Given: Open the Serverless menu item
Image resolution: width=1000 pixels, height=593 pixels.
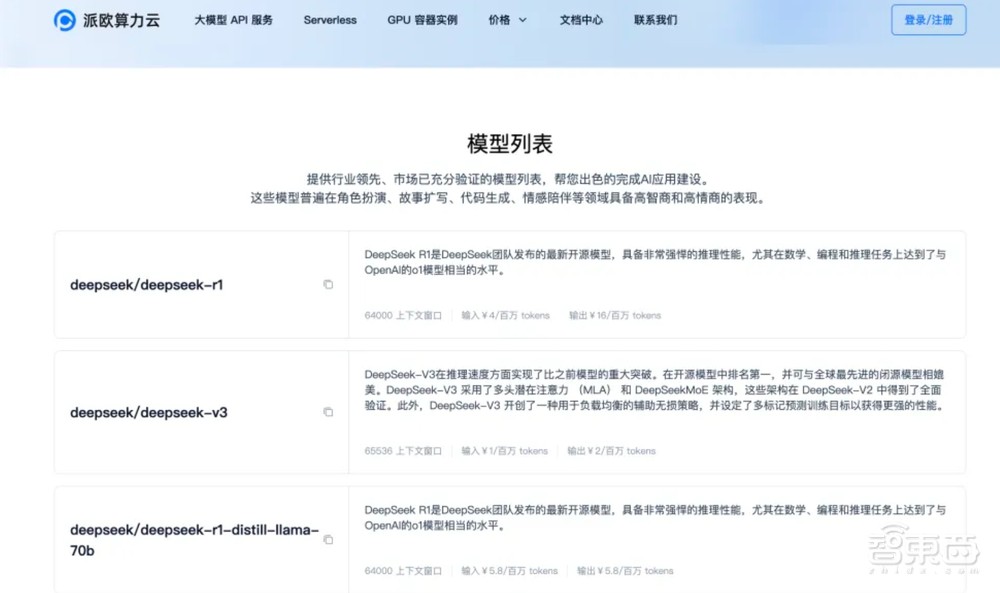Looking at the screenshot, I should click(x=330, y=20).
